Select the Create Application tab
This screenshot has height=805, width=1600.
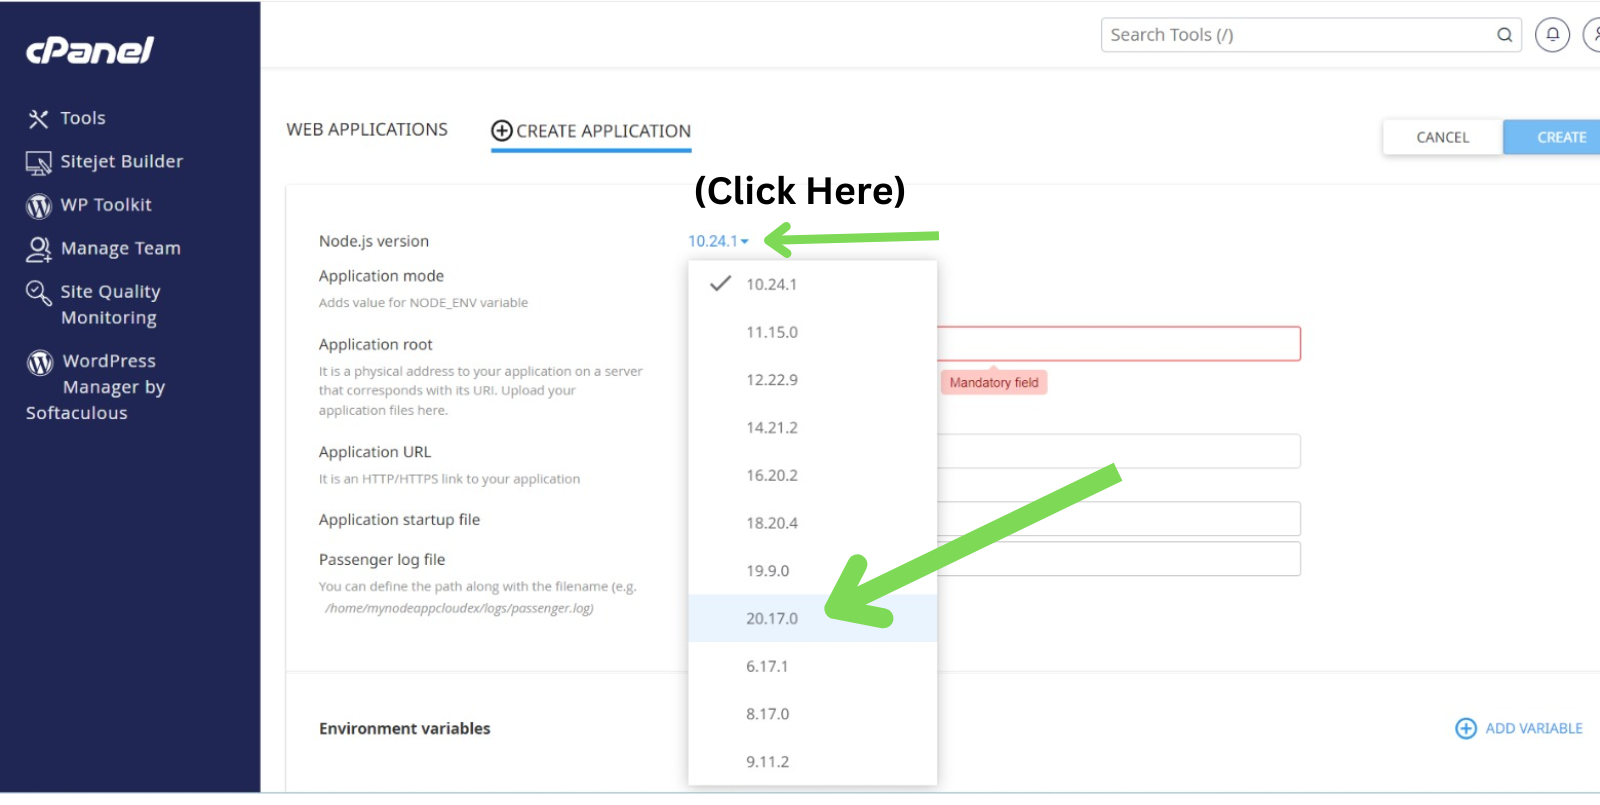(x=591, y=131)
